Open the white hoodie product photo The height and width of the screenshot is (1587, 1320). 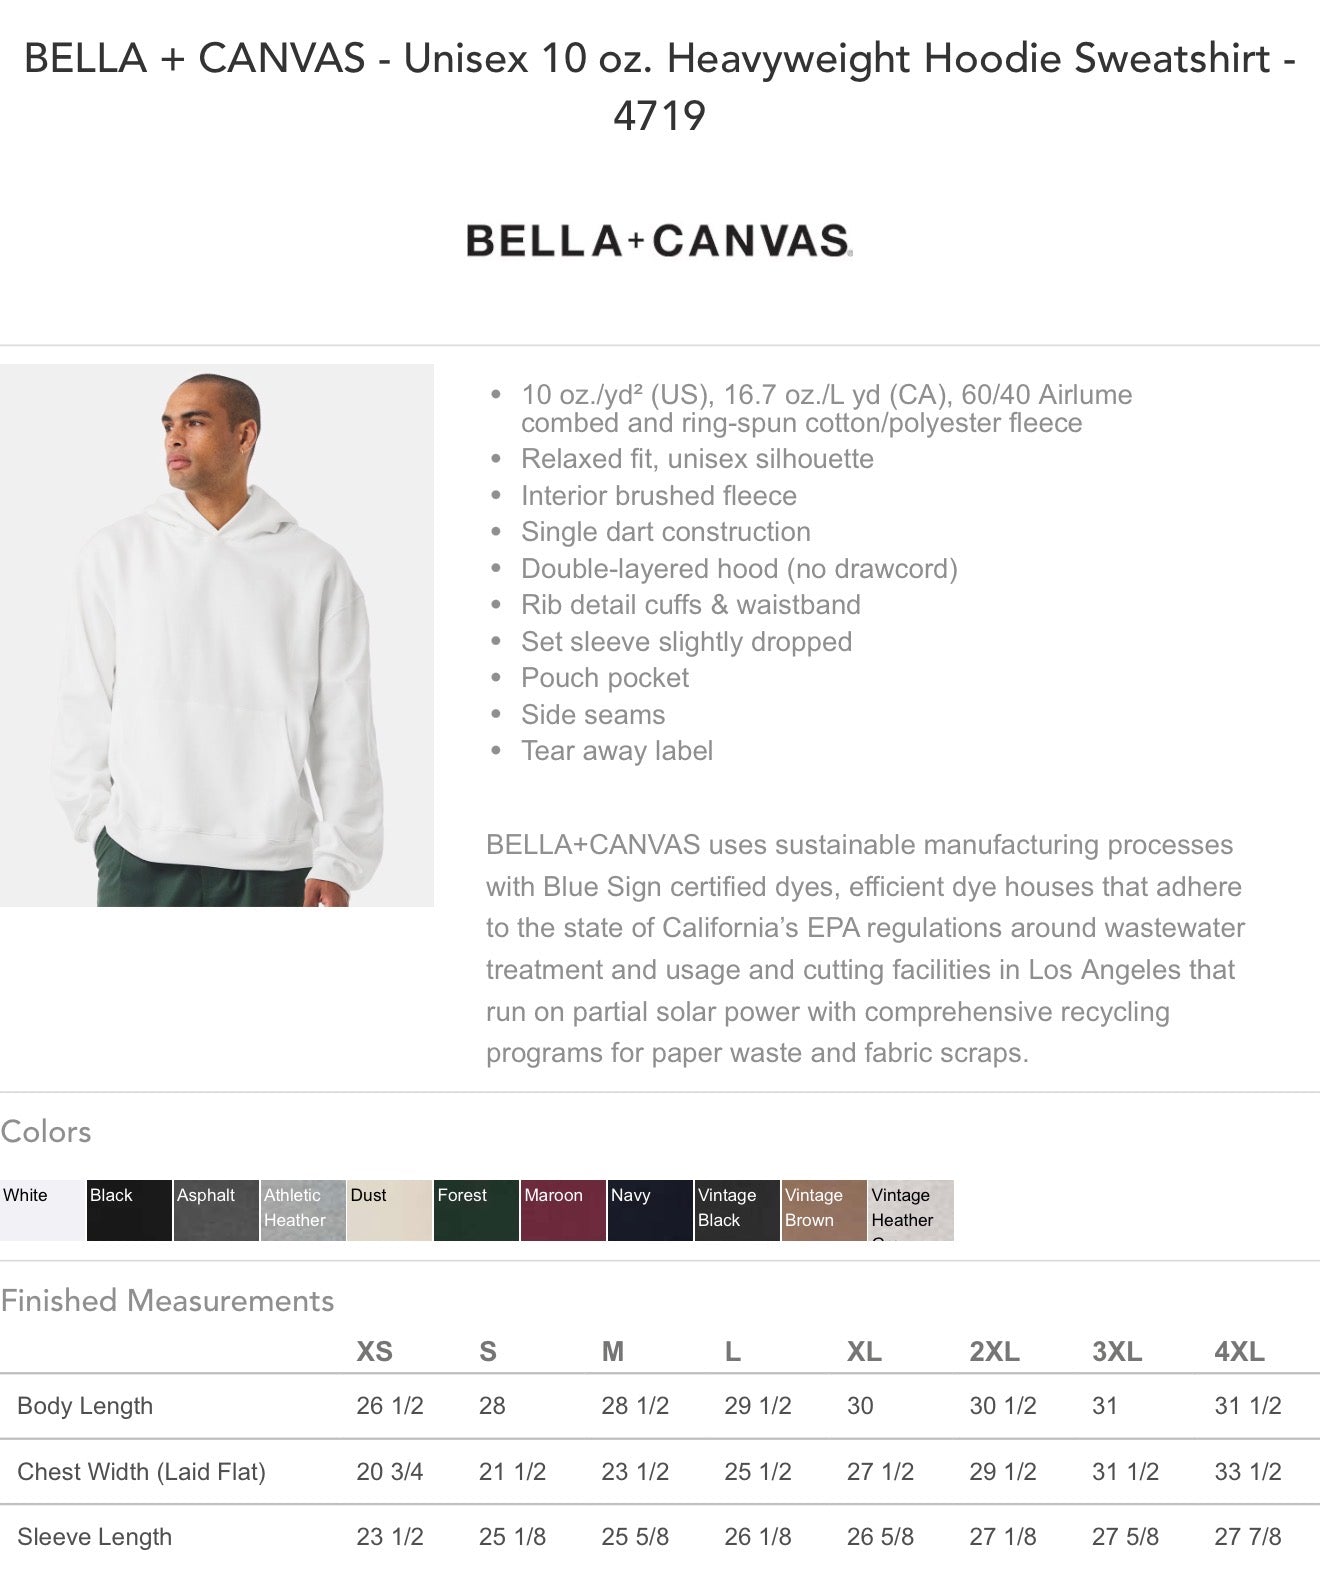[x=217, y=636]
